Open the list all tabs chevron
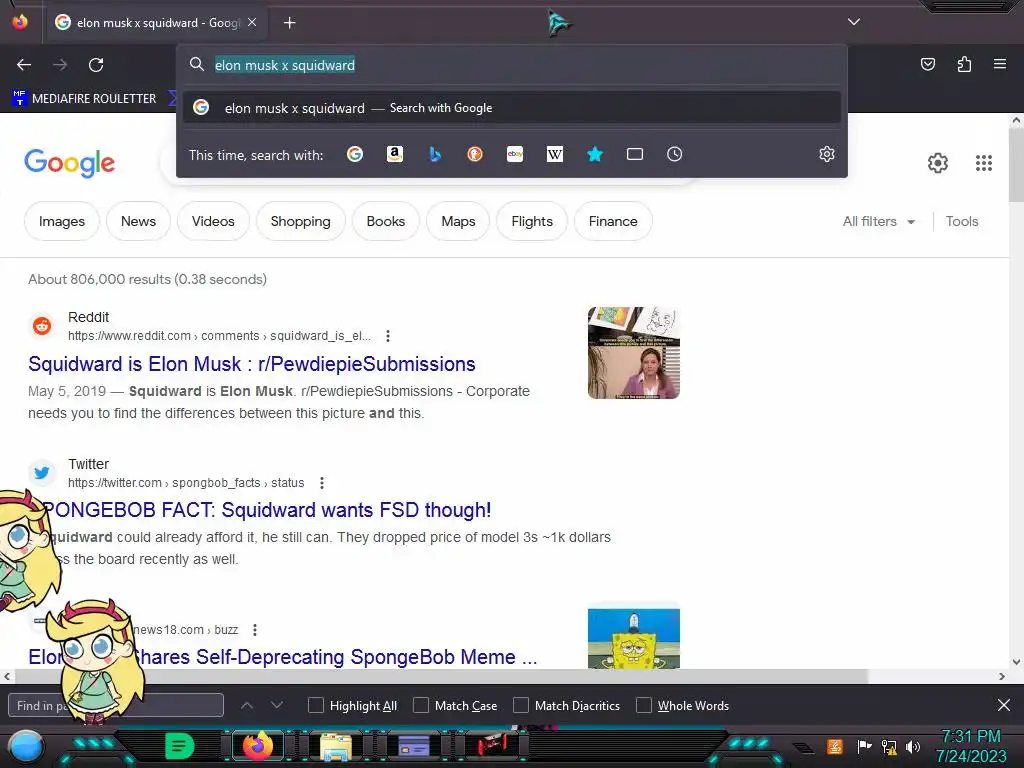 click(x=854, y=22)
